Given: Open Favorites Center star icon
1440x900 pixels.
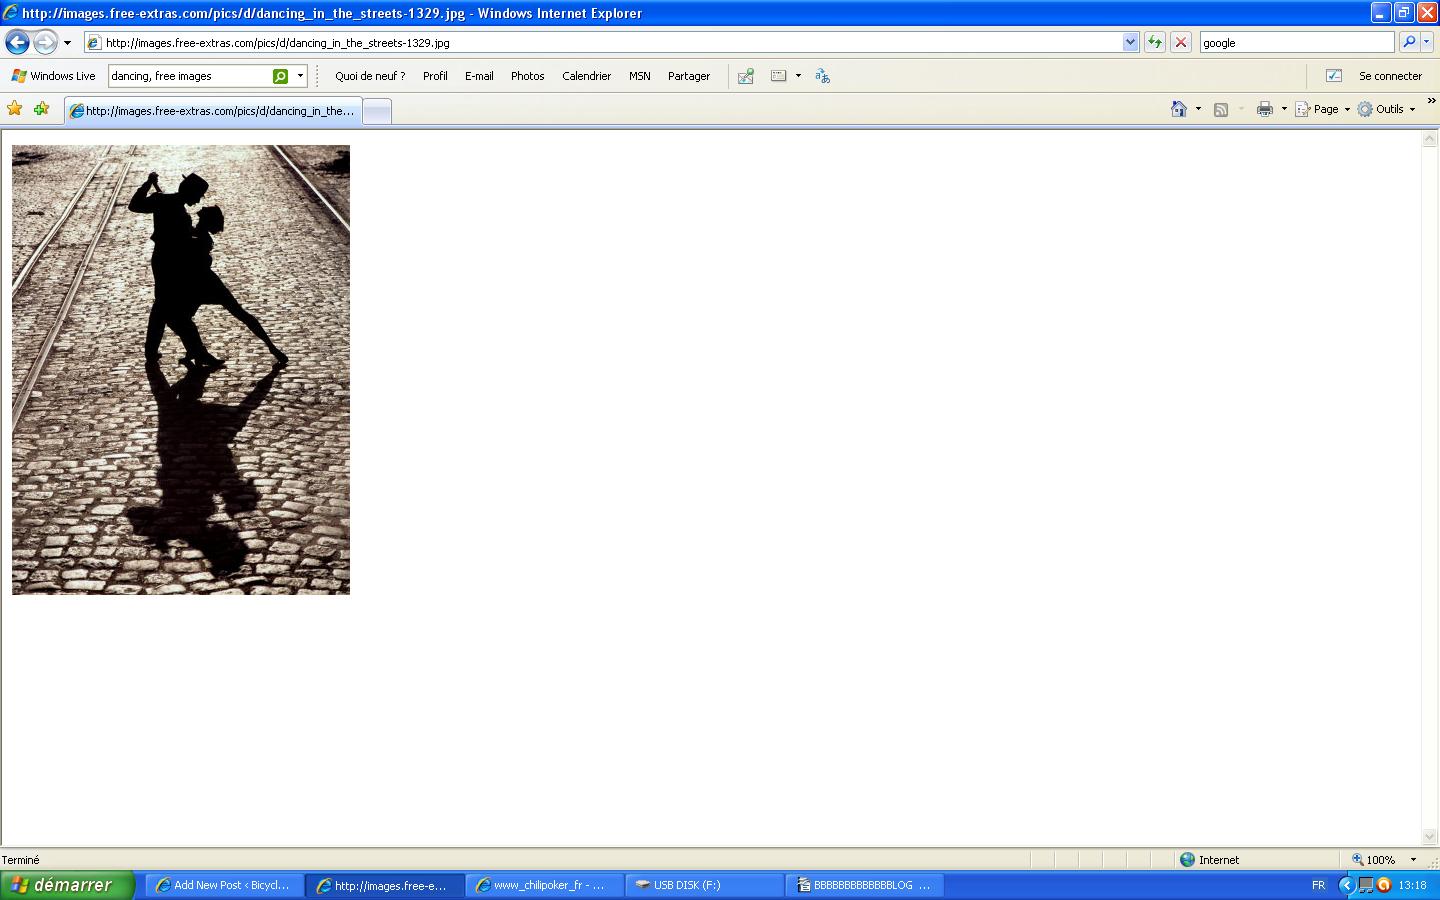Looking at the screenshot, I should (x=15, y=109).
